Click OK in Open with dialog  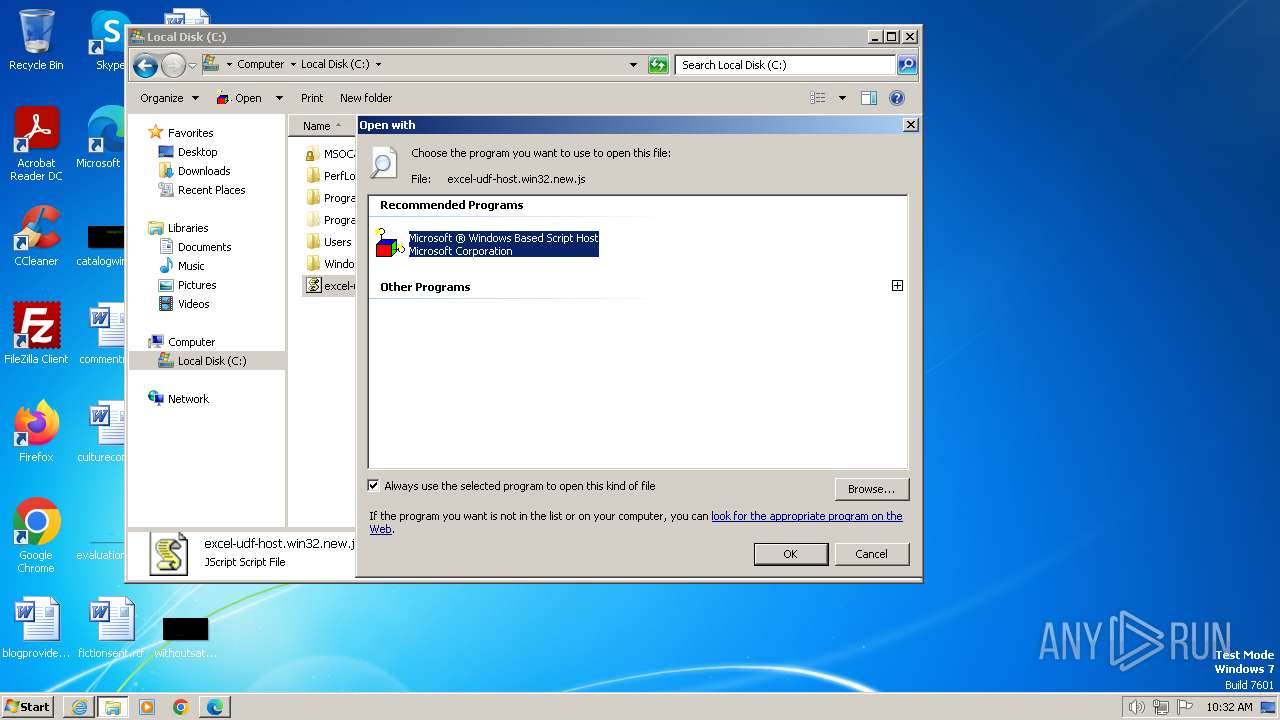(790, 554)
